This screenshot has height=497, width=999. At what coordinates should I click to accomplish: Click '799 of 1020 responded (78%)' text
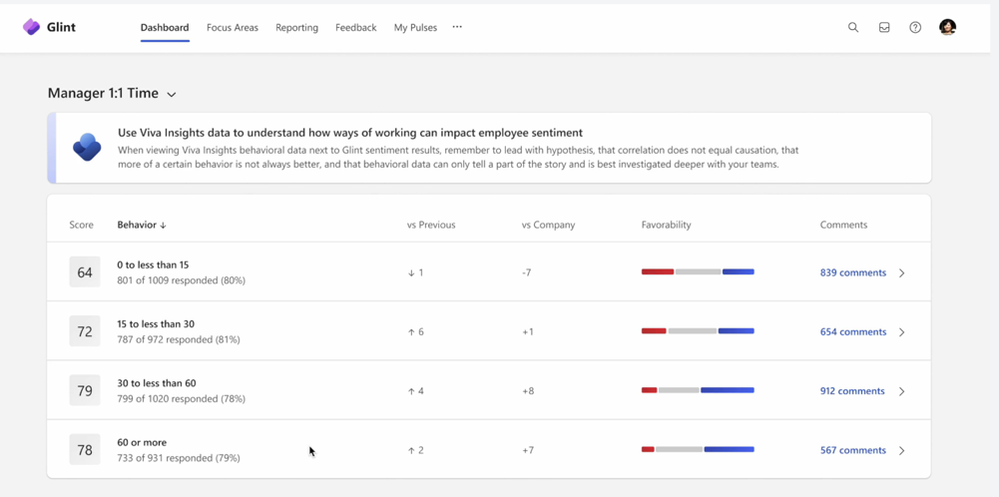[x=181, y=399]
